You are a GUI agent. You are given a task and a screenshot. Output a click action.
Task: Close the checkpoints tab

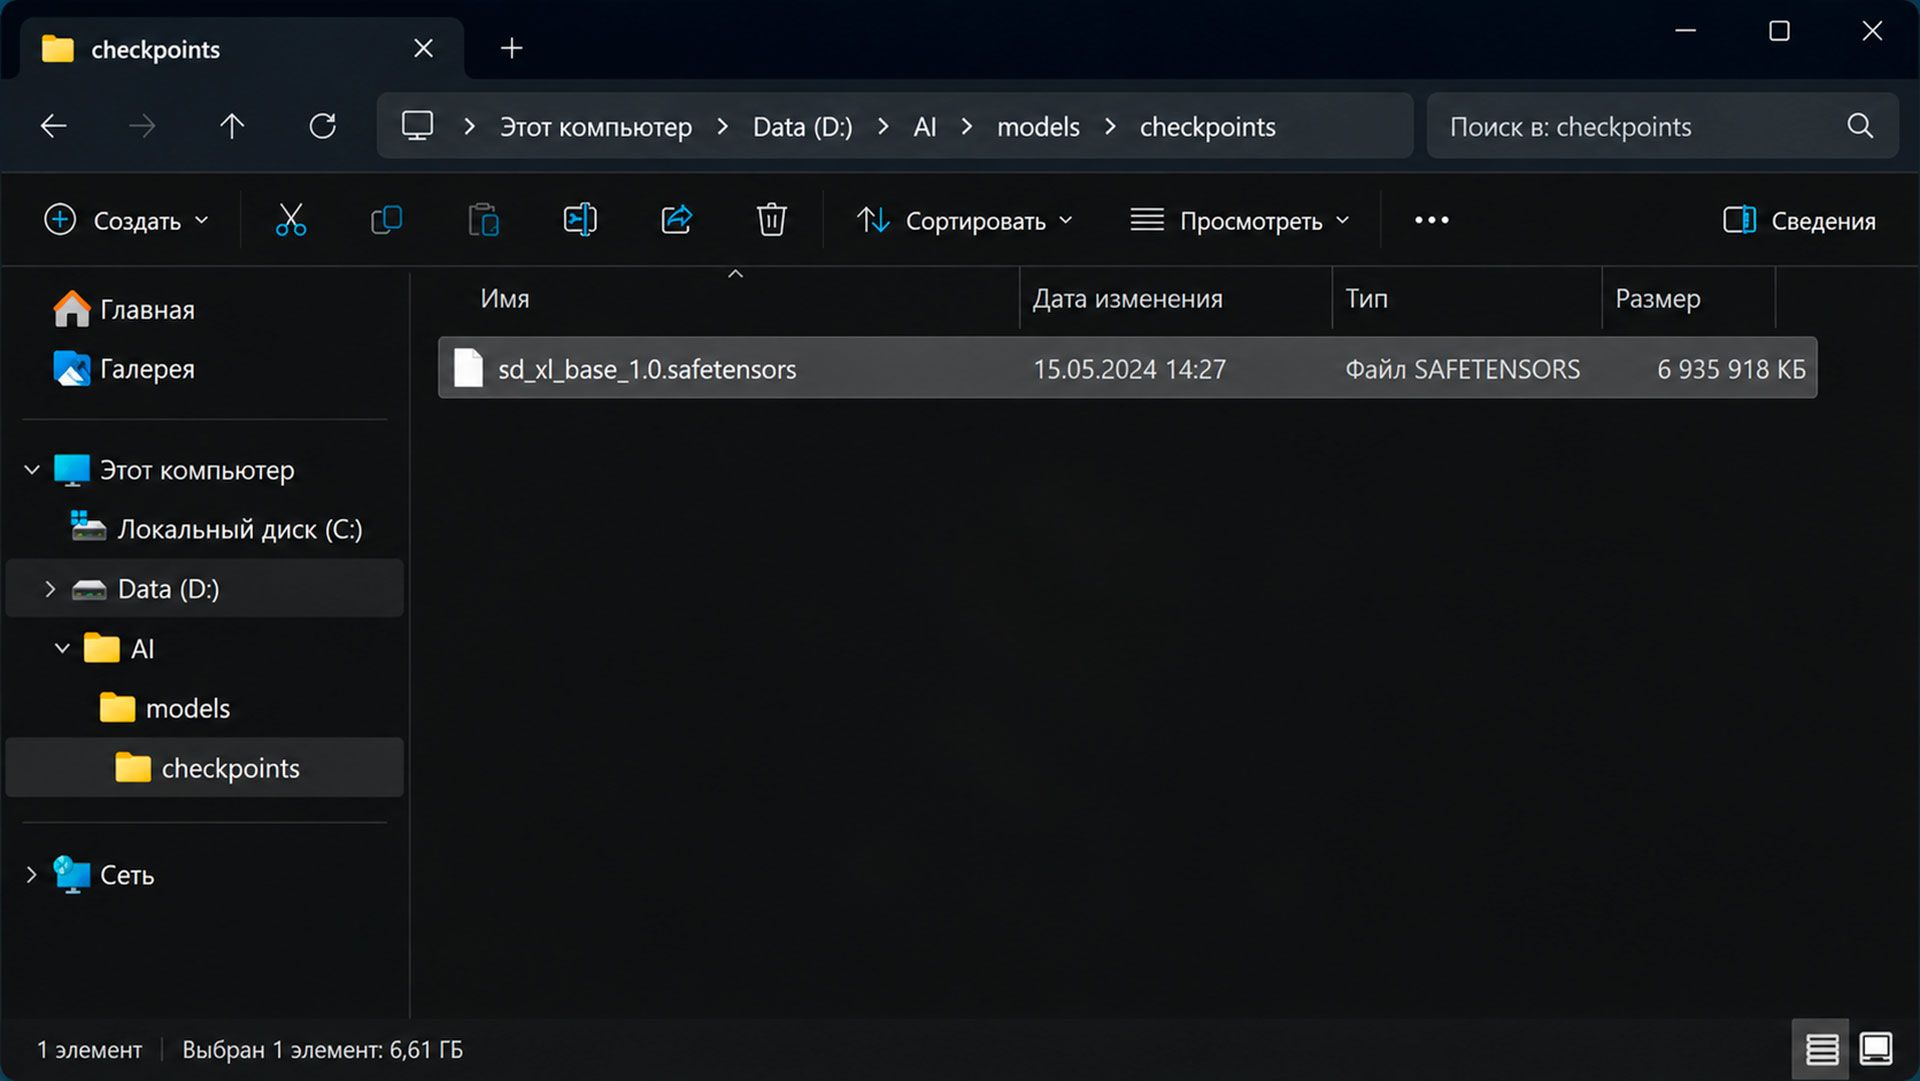(x=424, y=48)
